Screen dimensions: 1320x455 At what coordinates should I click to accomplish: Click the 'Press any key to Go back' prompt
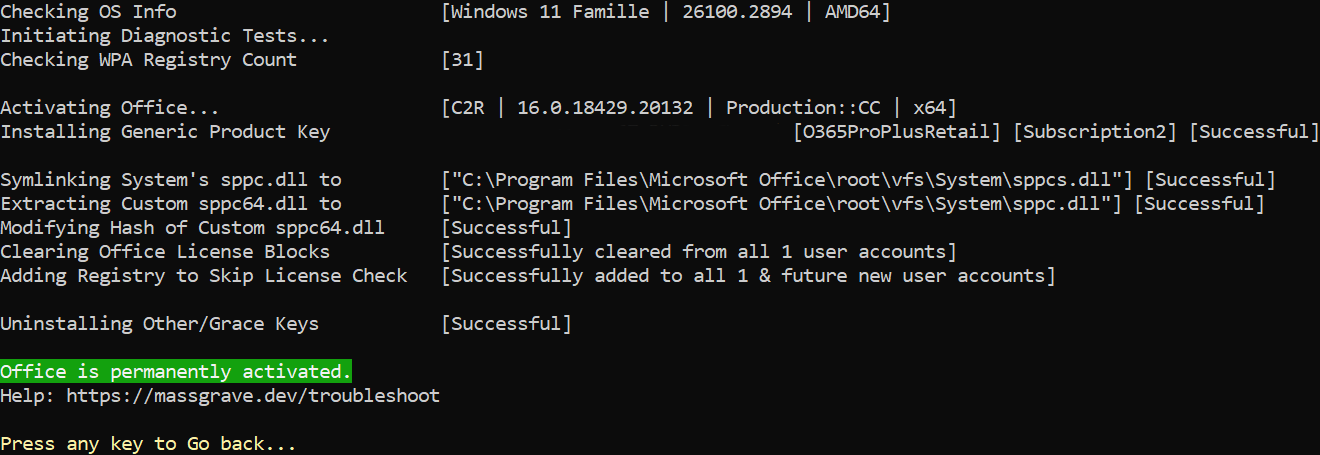(149, 444)
